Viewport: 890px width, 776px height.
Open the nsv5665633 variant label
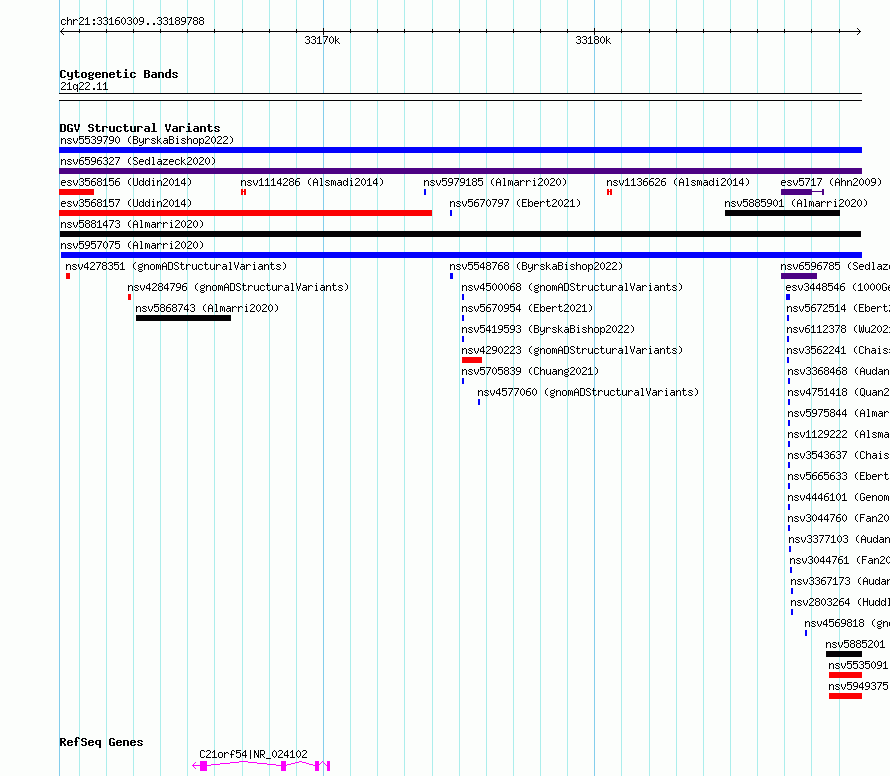[838, 476]
